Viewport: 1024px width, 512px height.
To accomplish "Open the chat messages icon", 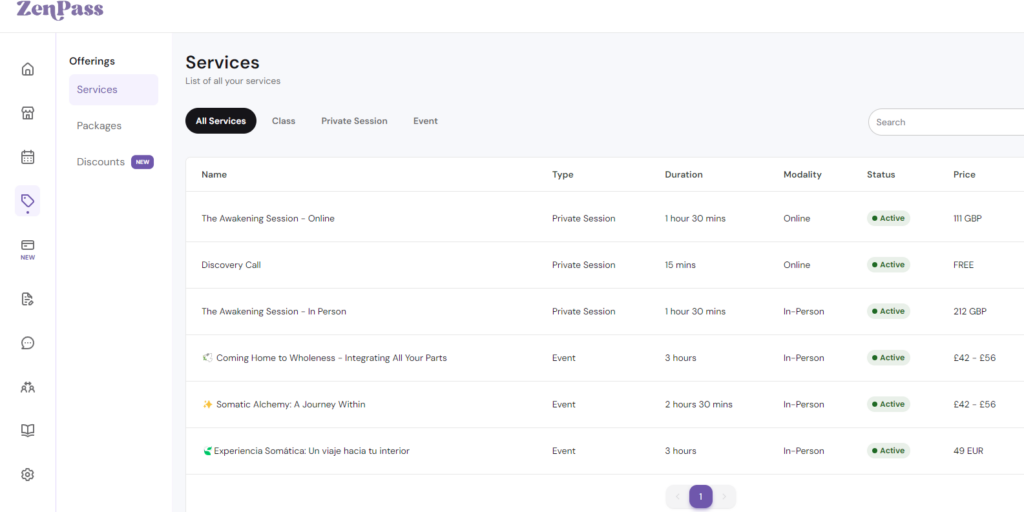I will 27,343.
